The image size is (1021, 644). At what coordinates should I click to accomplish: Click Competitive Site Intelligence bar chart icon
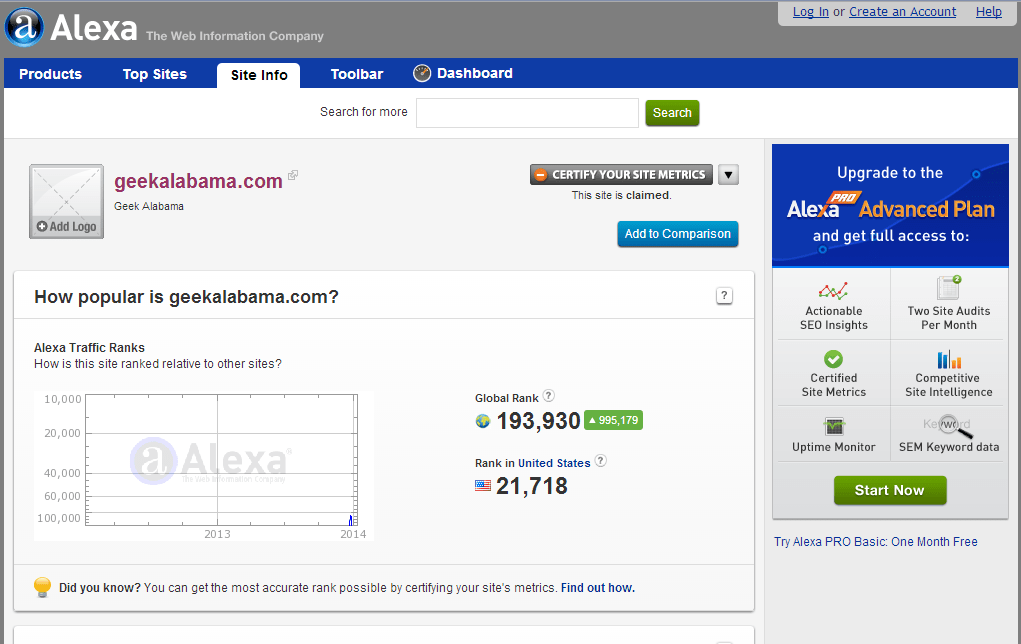[x=949, y=359]
